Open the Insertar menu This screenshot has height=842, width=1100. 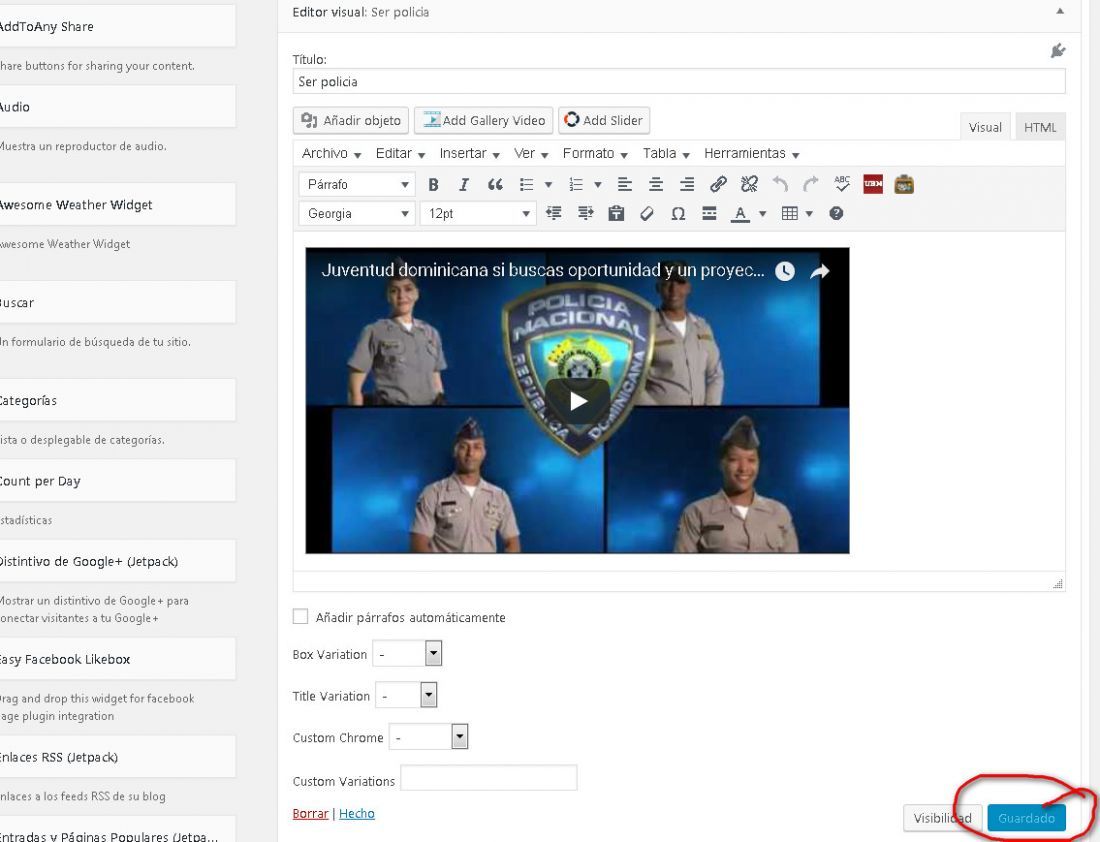(469, 153)
